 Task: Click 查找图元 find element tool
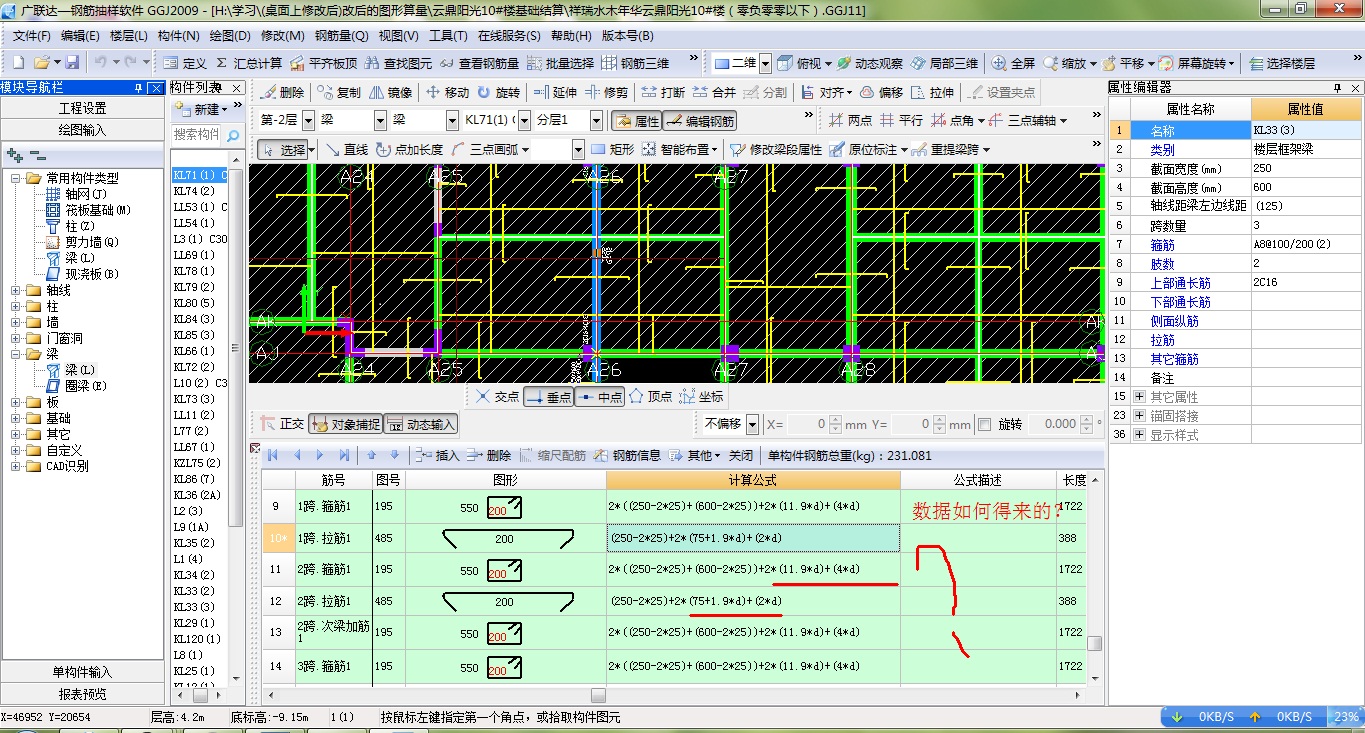pos(398,63)
